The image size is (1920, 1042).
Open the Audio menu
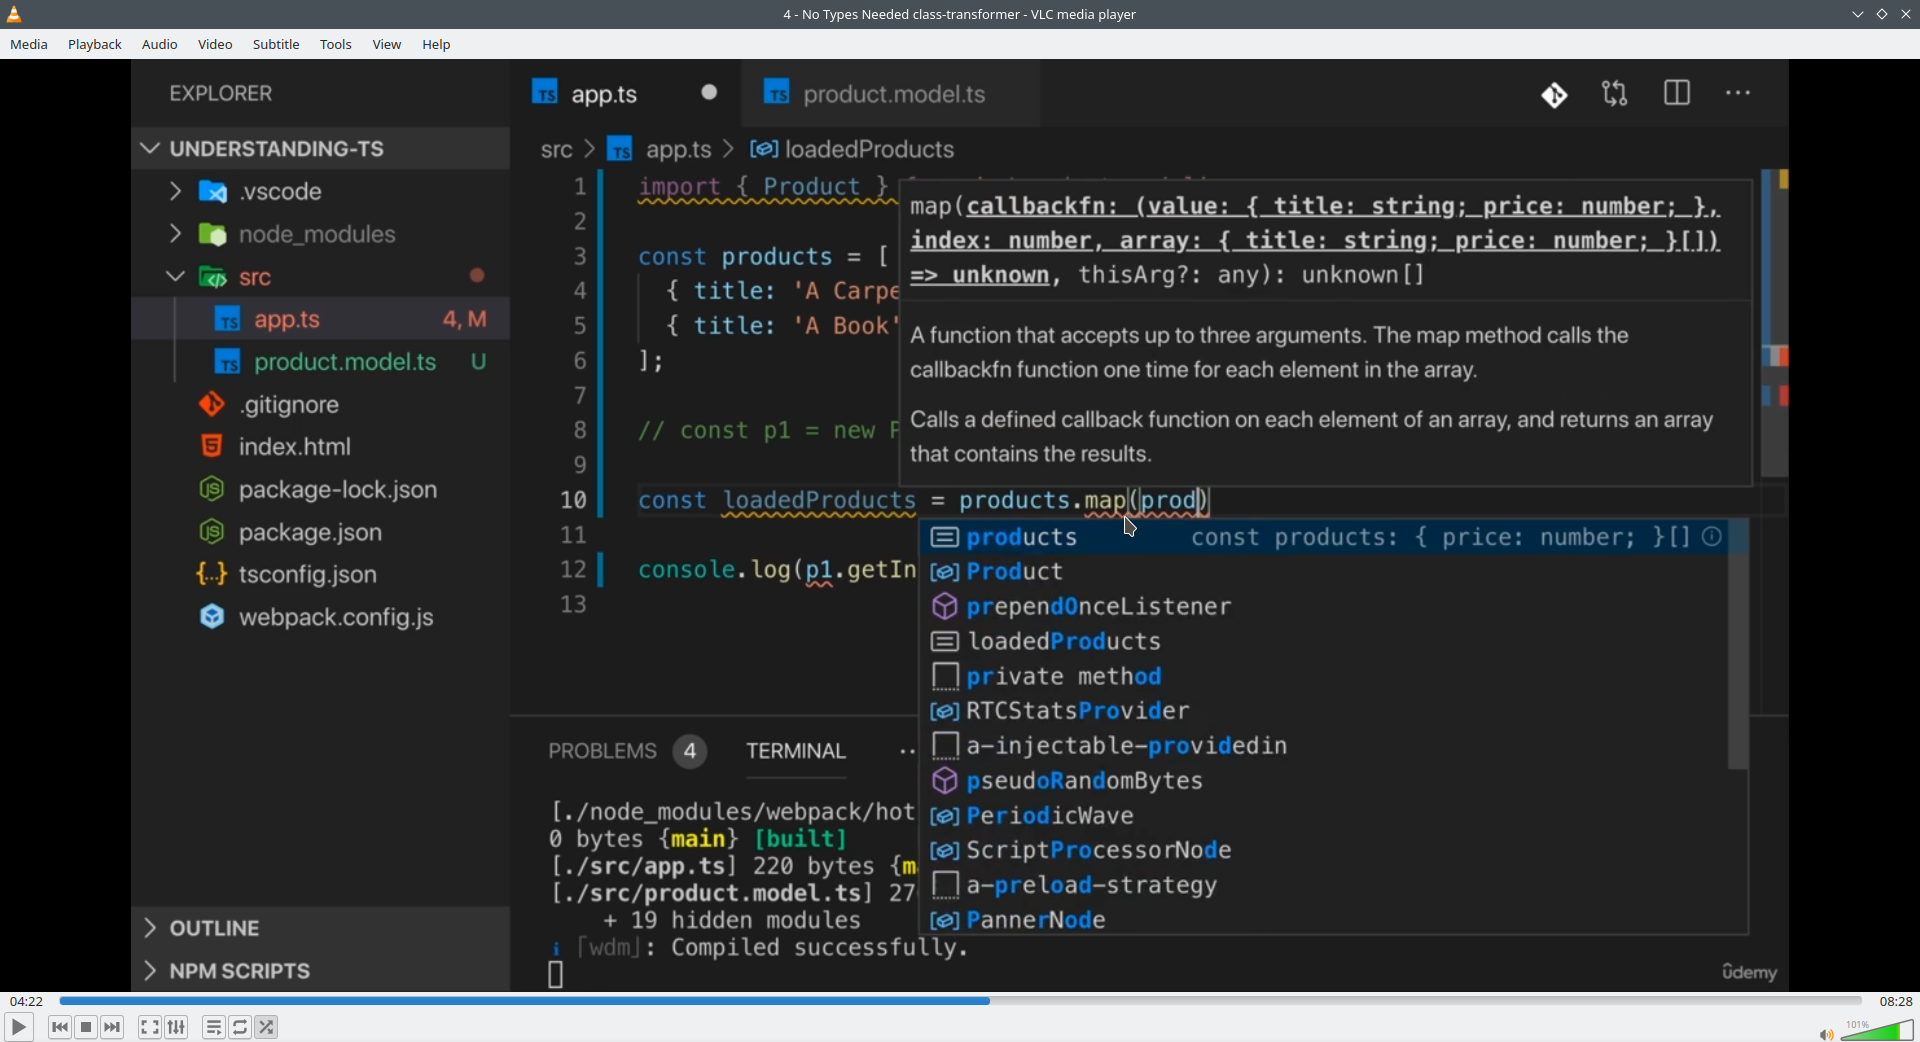[160, 45]
